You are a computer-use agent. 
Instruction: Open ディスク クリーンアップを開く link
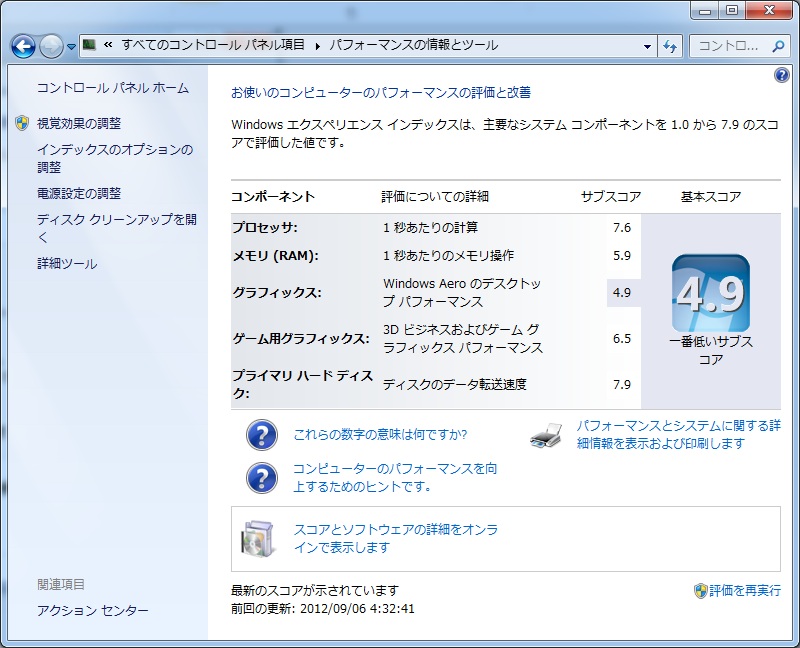[x=116, y=219]
